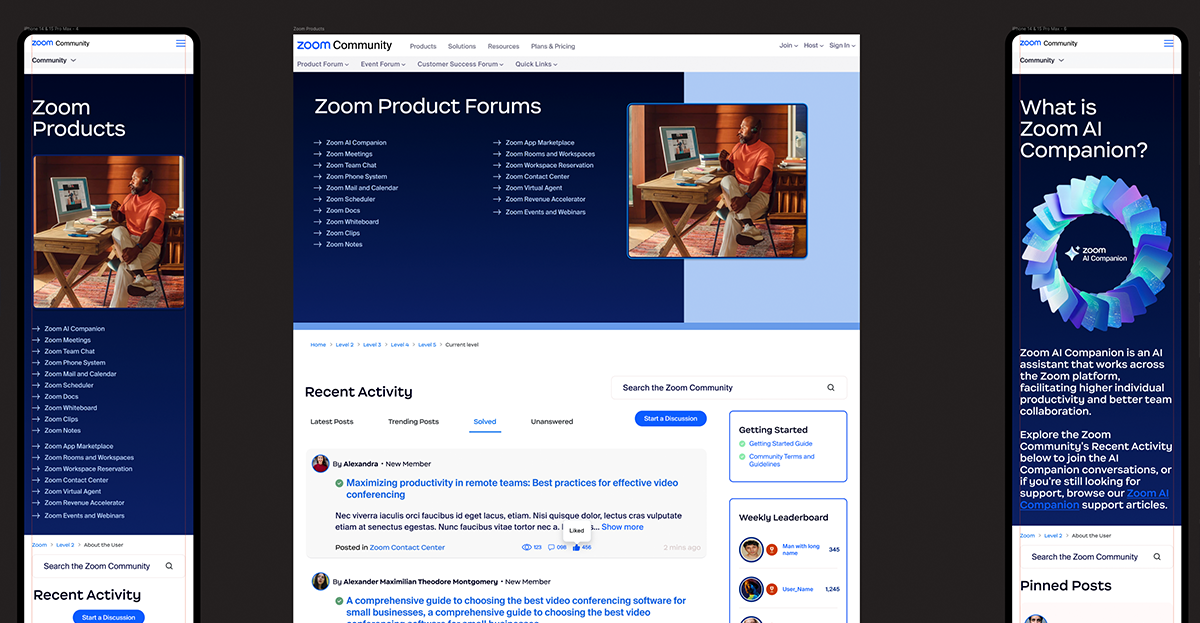Click the comments icon on Alexandra's post
Screen dimensions: 1200x623
click(552, 547)
